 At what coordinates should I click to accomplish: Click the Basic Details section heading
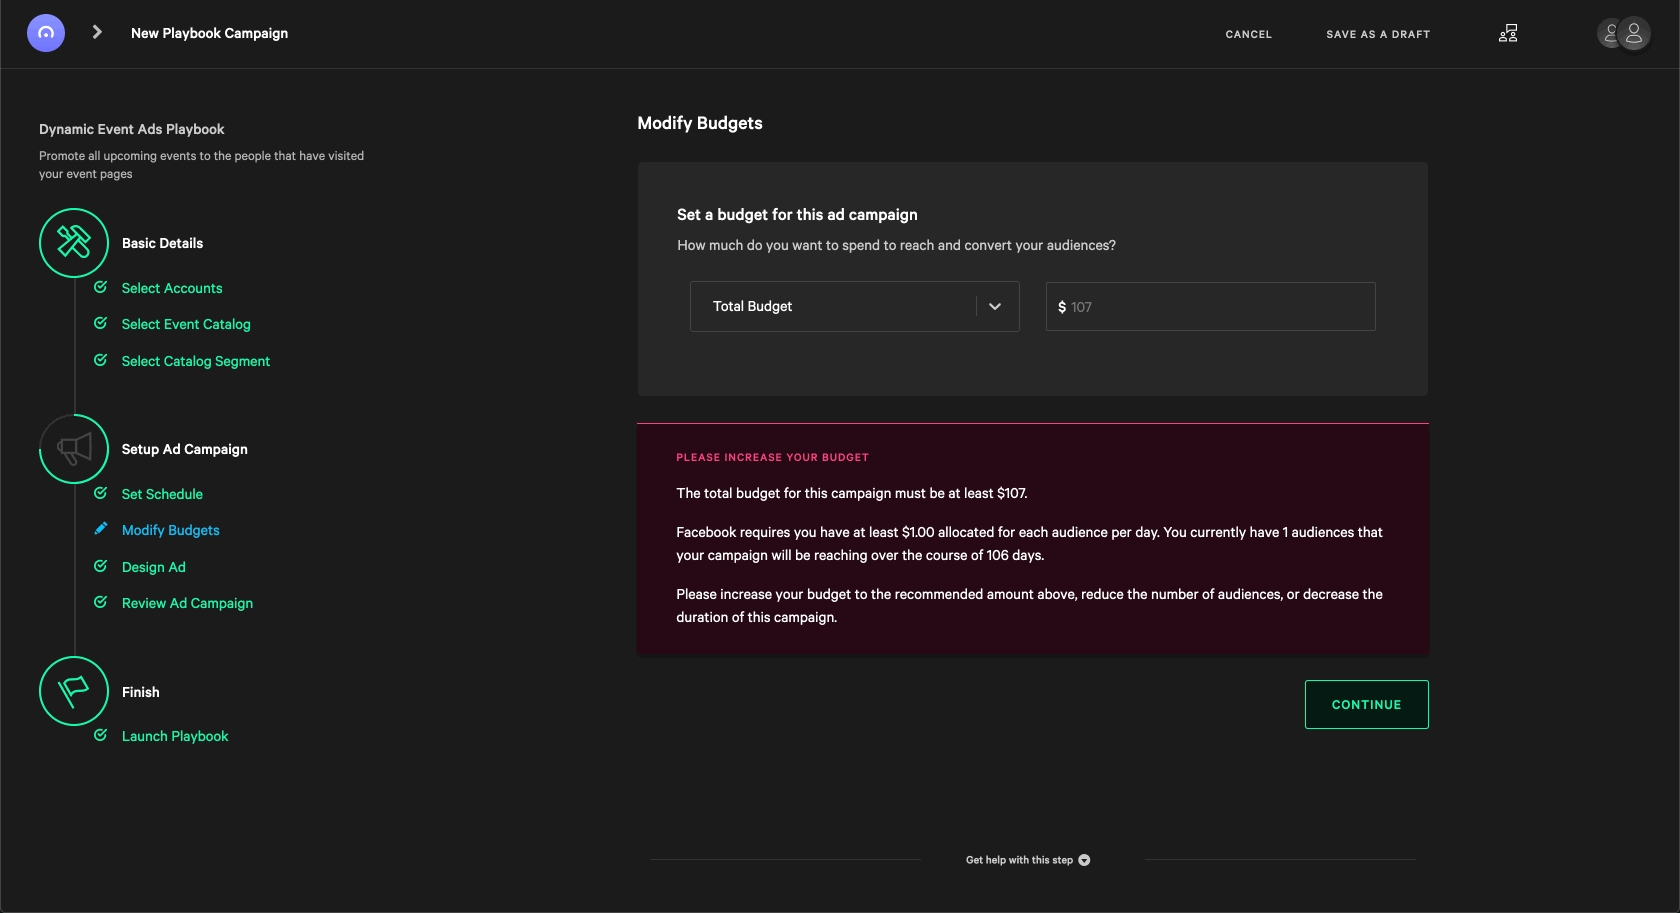[x=162, y=243]
